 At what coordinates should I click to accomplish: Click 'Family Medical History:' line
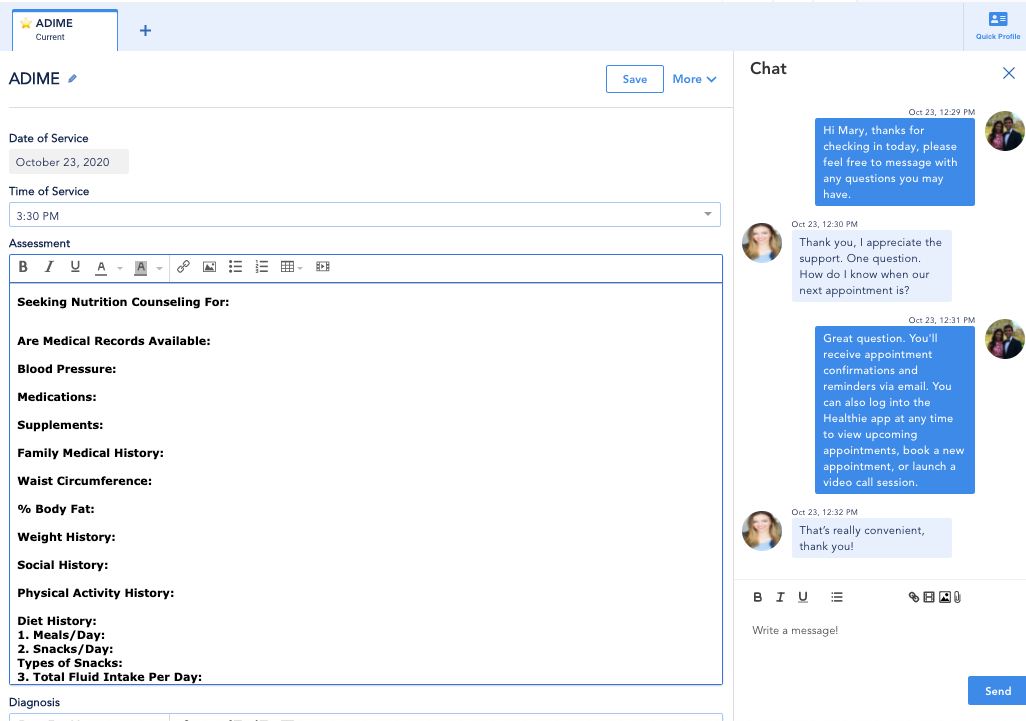click(x=90, y=453)
